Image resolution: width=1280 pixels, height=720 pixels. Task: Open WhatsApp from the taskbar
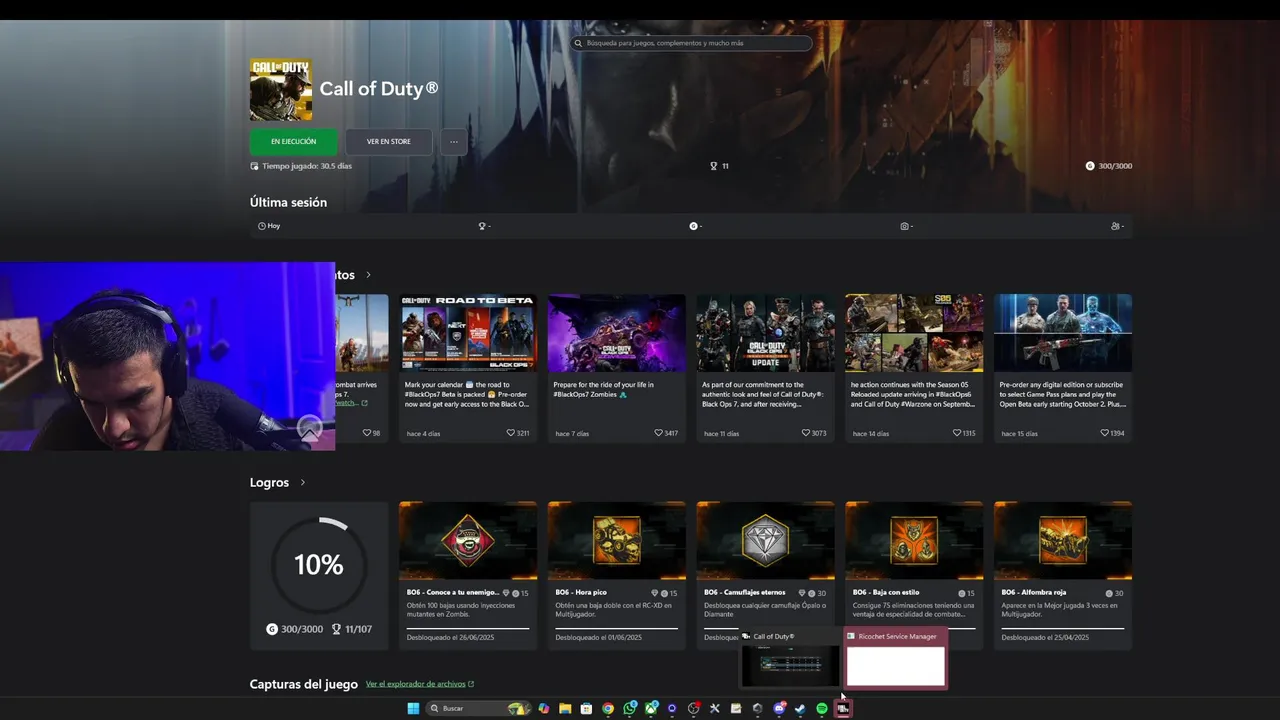point(630,708)
